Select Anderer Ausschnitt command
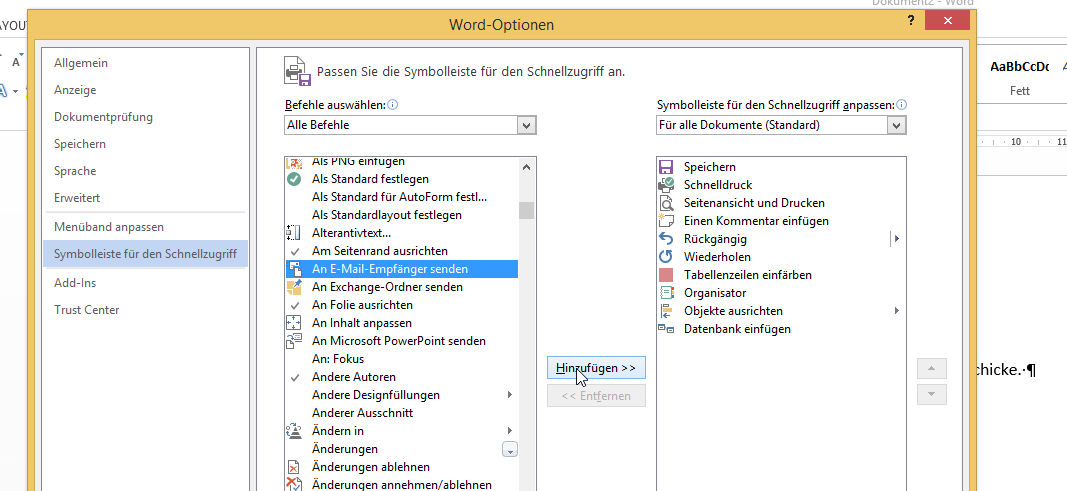The width and height of the screenshot is (1067, 491). 401,413
